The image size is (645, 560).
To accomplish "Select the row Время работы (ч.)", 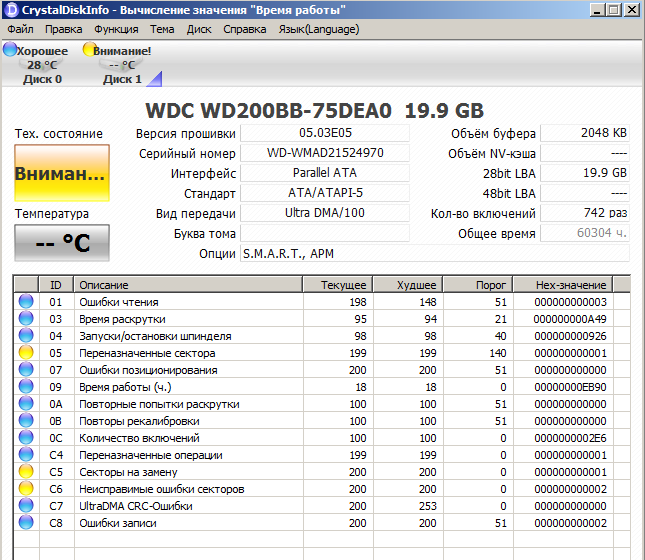I will tap(322, 386).
